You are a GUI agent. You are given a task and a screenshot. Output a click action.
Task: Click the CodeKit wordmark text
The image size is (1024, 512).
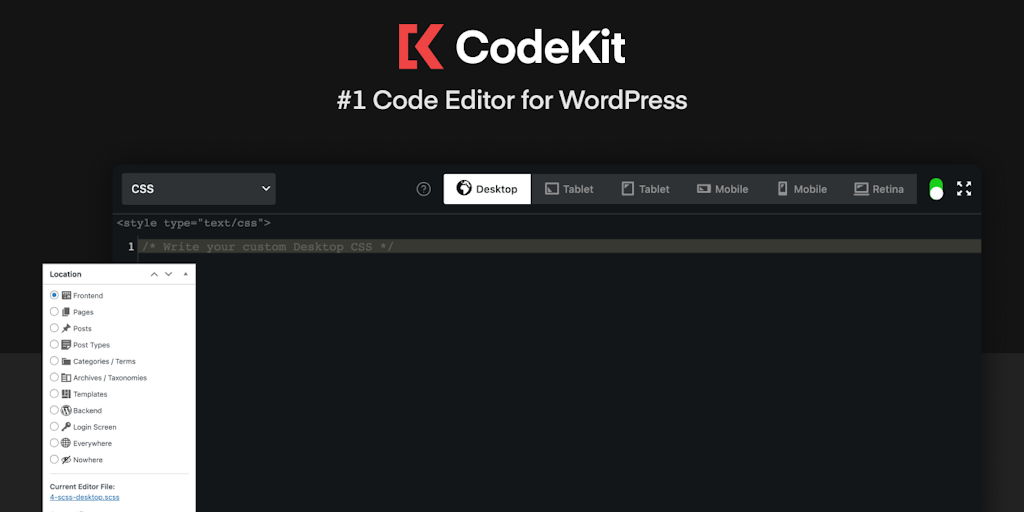point(540,47)
